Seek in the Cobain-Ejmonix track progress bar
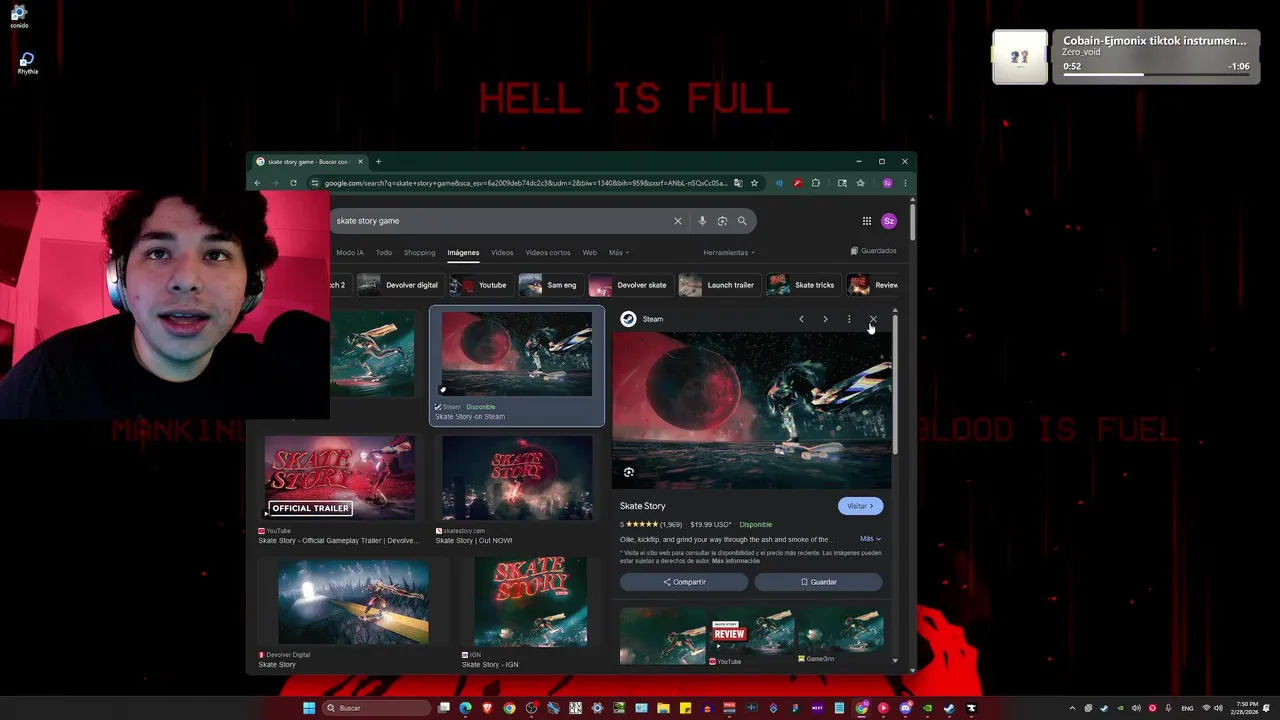Viewport: 1280px width, 720px height. pos(1156,74)
